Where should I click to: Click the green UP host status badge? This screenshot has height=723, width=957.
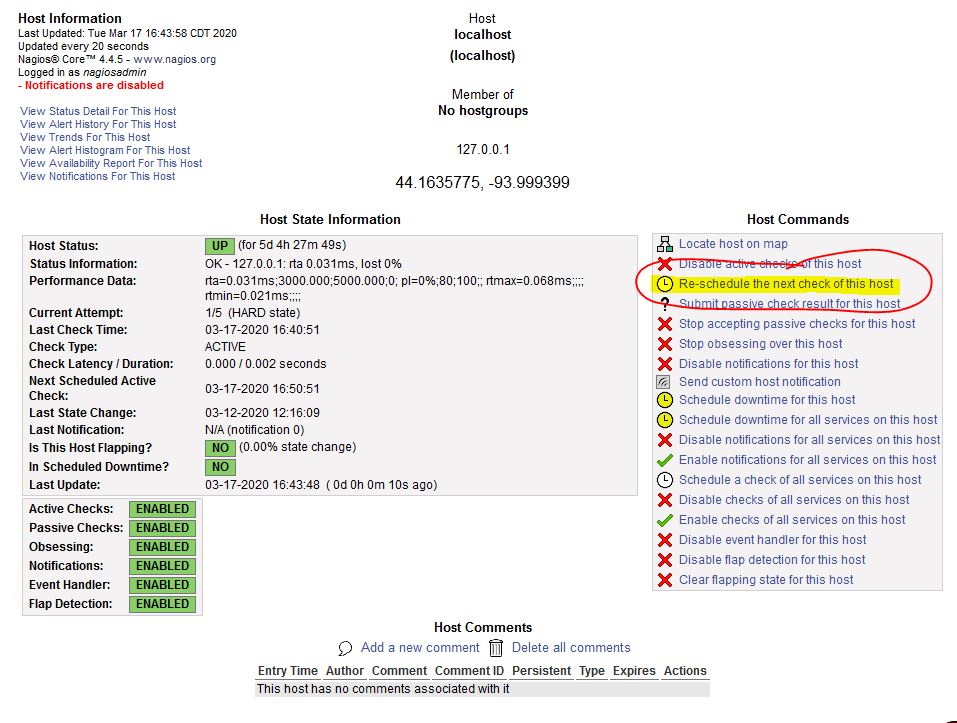(x=219, y=246)
